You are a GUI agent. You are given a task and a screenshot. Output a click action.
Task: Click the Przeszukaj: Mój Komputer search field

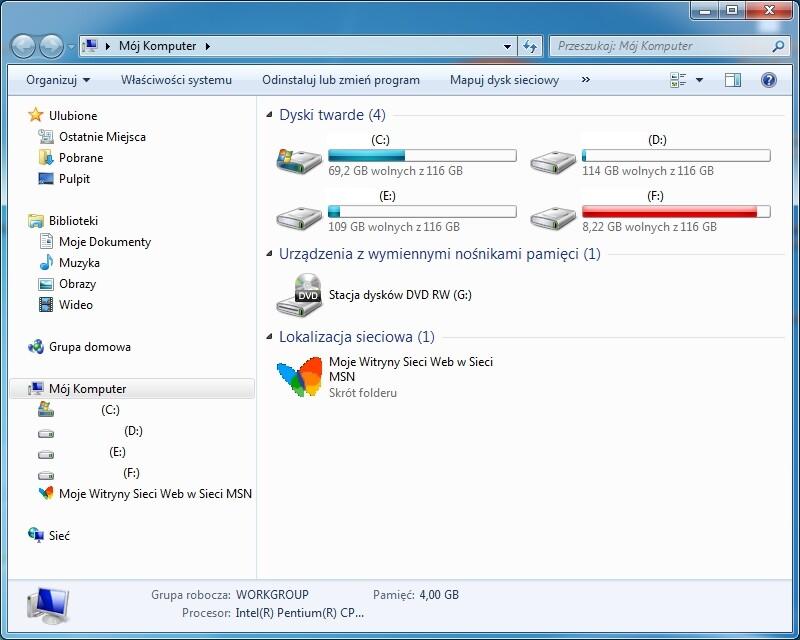[x=660, y=46]
